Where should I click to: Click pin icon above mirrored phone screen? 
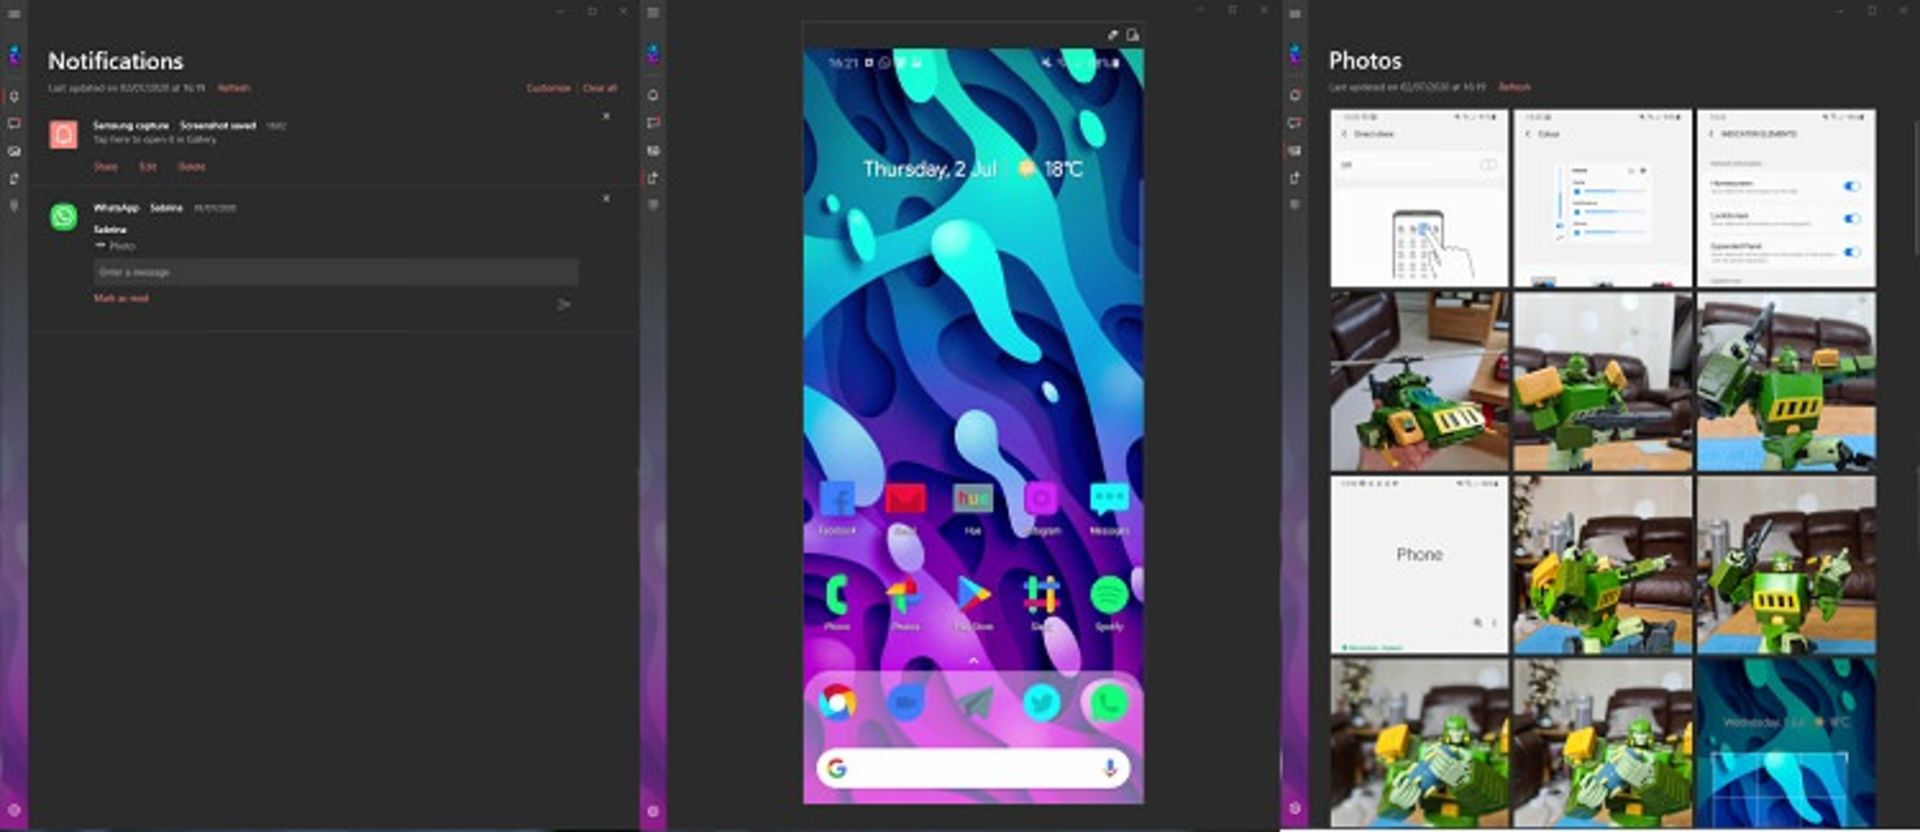1112,35
